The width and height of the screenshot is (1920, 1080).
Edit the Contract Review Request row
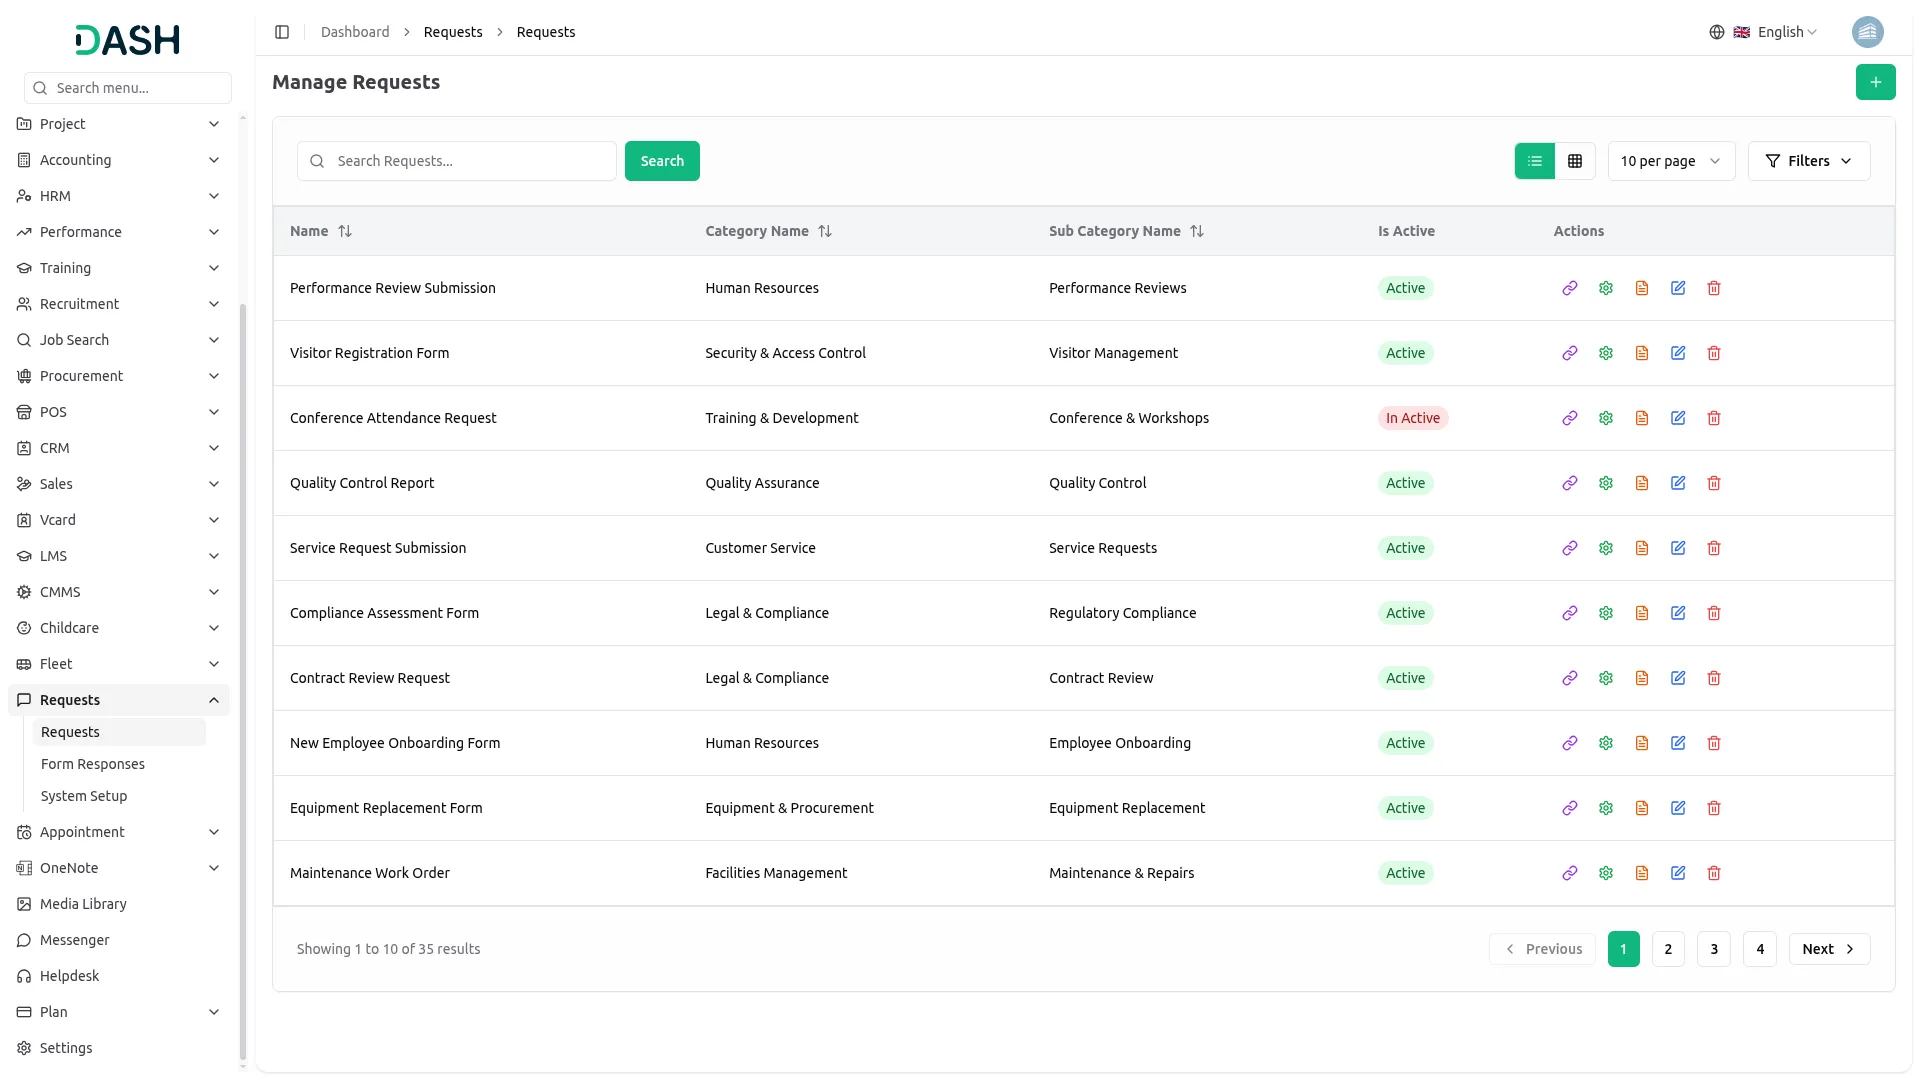pyautogui.click(x=1678, y=678)
